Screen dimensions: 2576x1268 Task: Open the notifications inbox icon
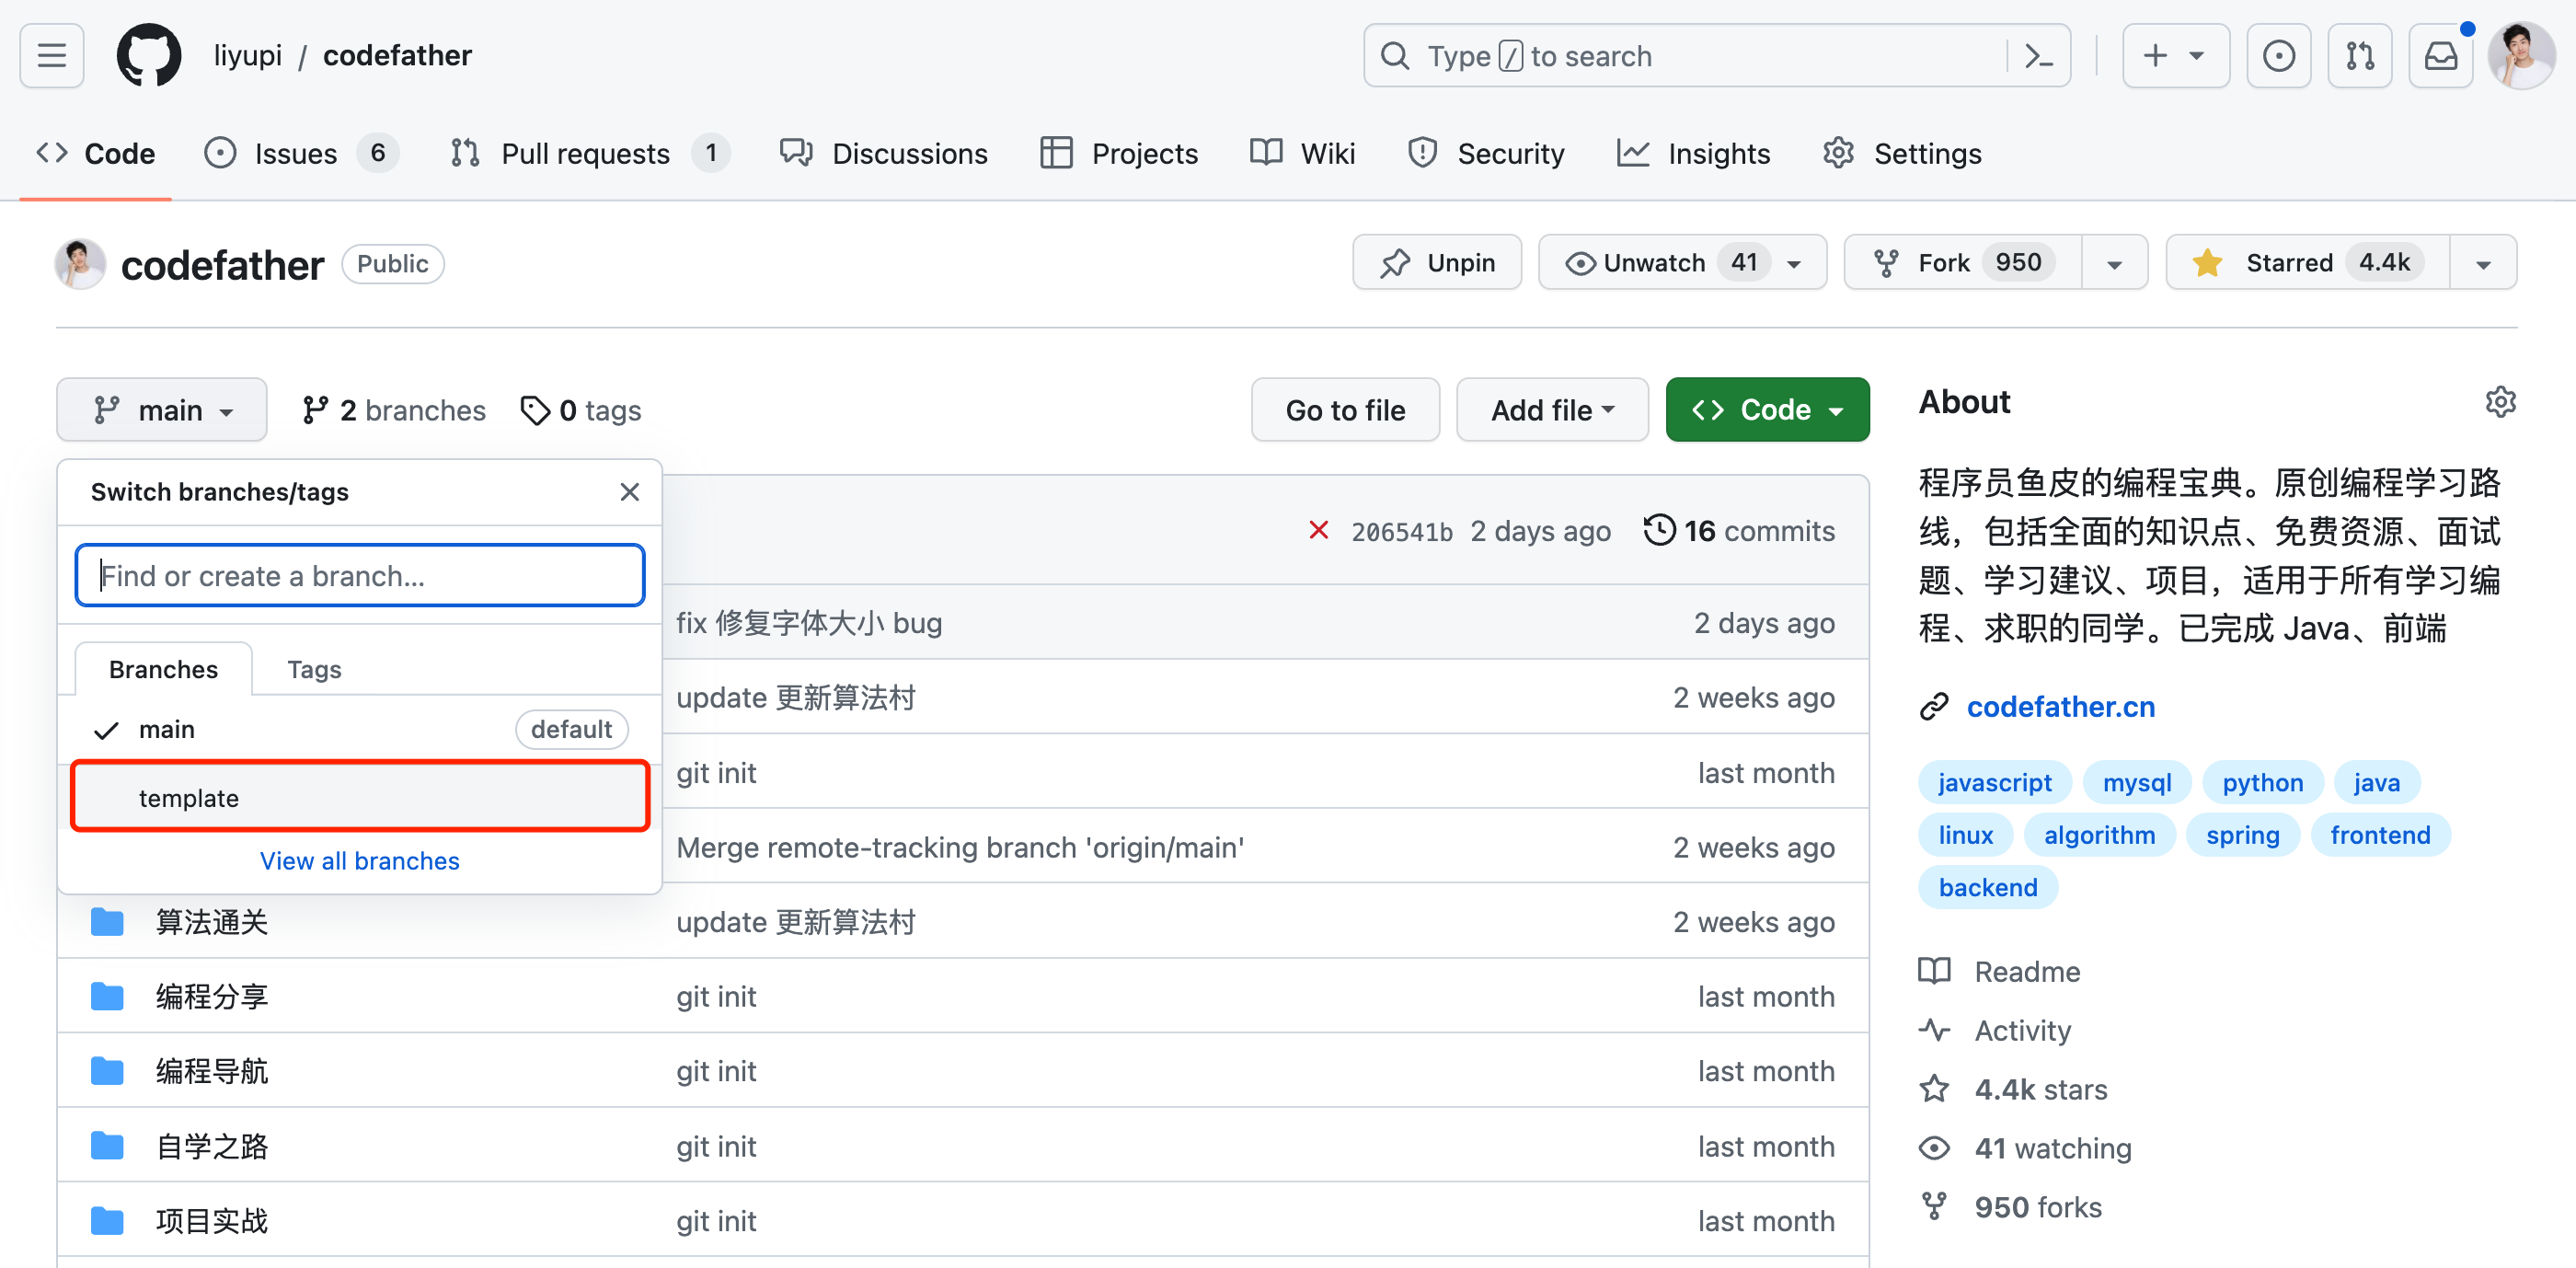click(x=2440, y=56)
